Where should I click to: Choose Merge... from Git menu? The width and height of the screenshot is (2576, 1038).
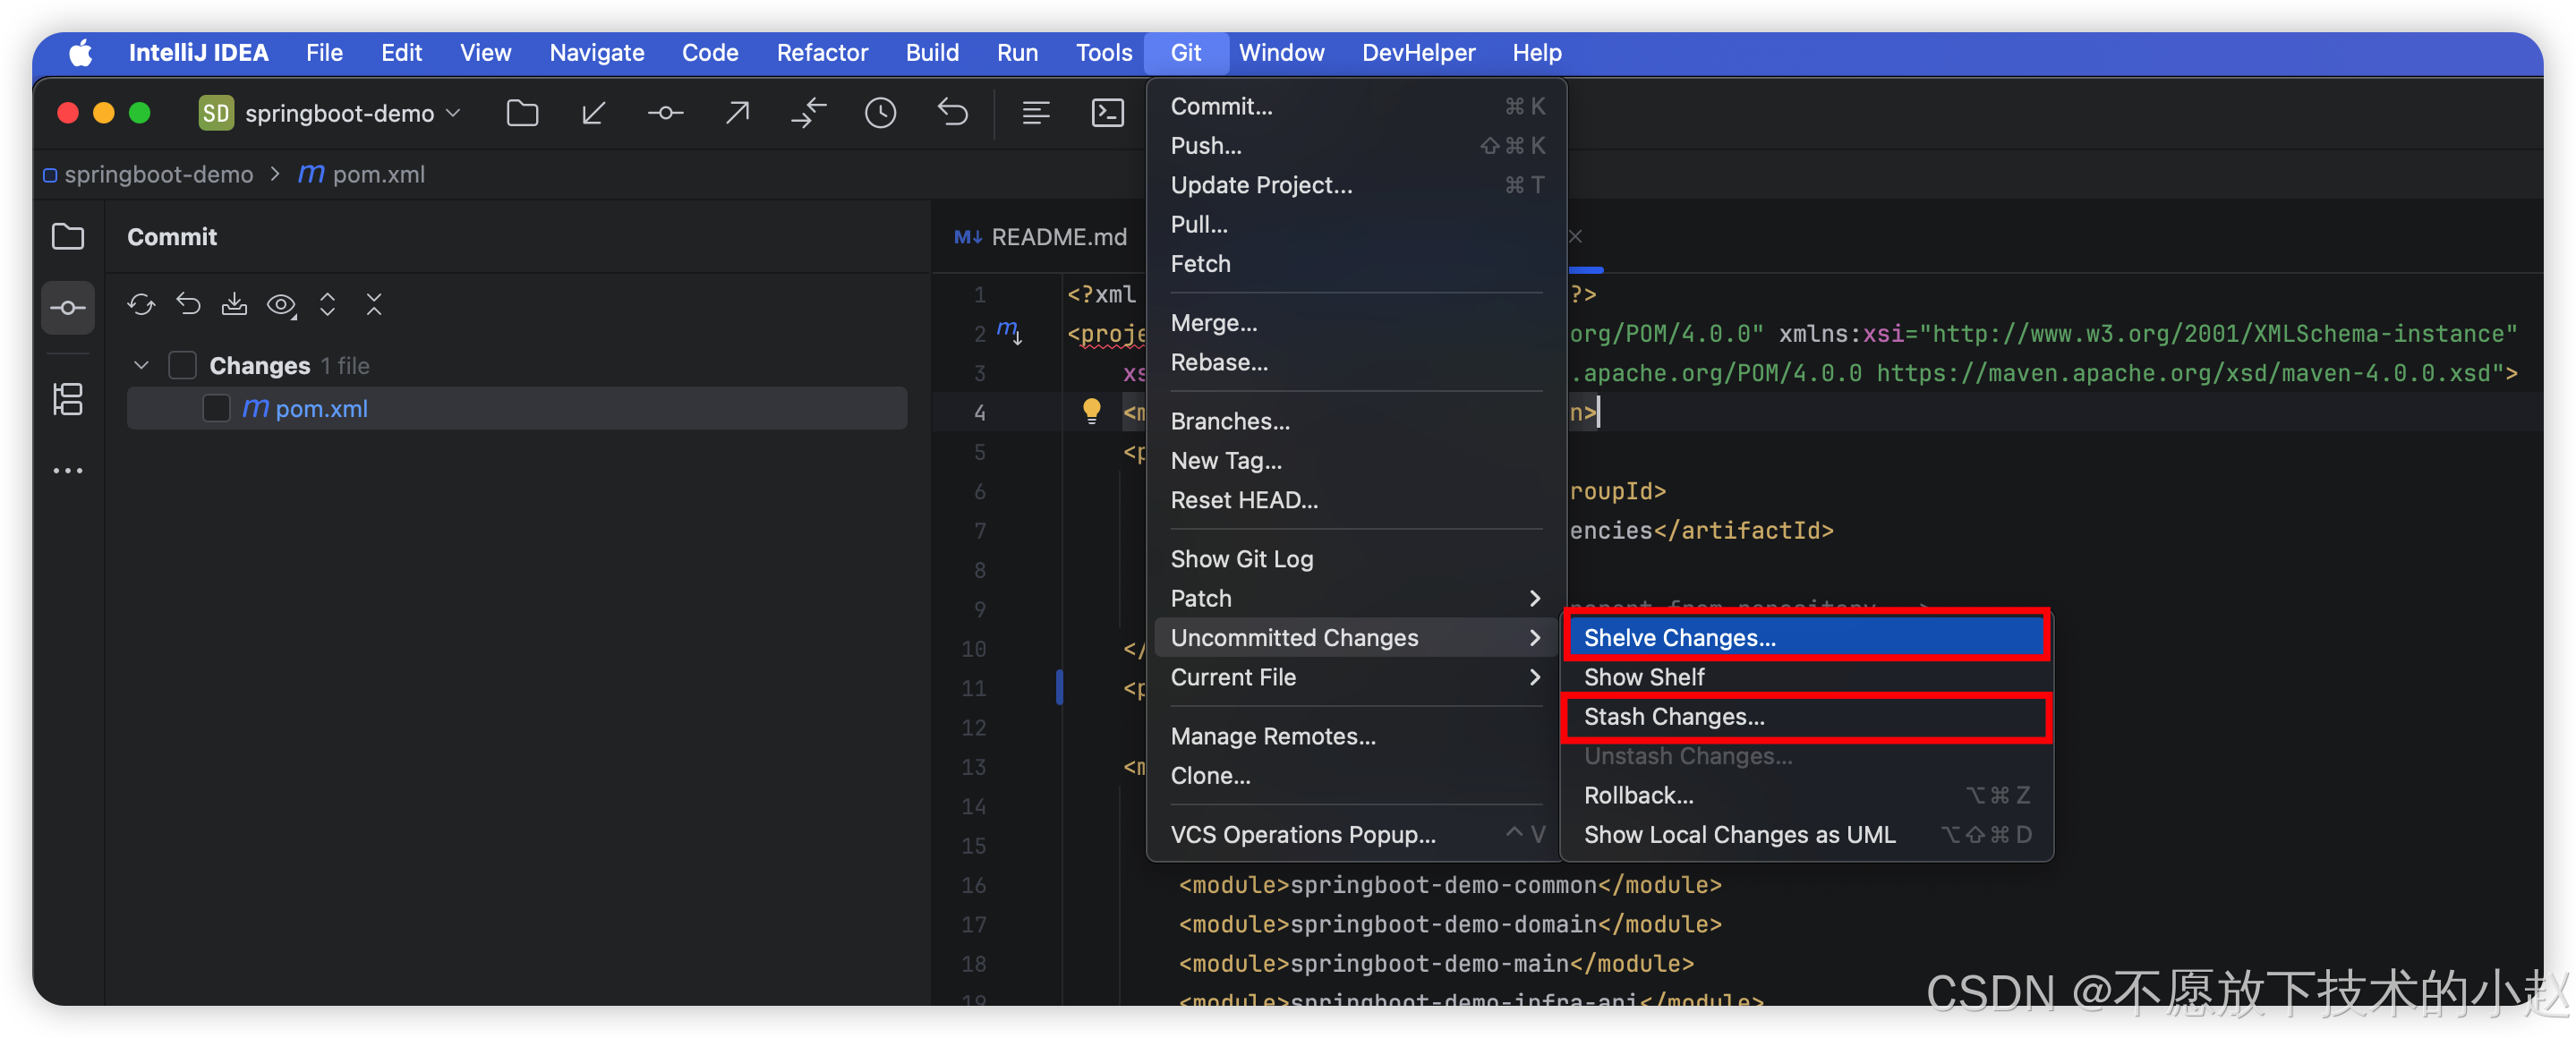pyautogui.click(x=1355, y=323)
